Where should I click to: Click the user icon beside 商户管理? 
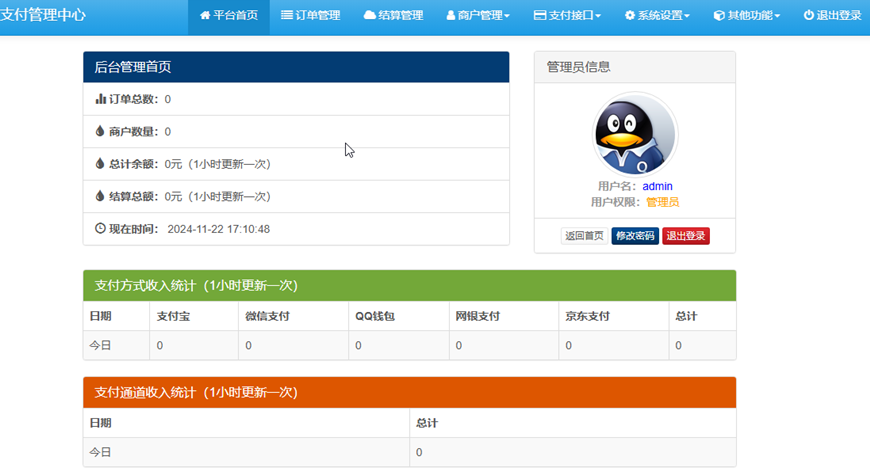coord(451,15)
